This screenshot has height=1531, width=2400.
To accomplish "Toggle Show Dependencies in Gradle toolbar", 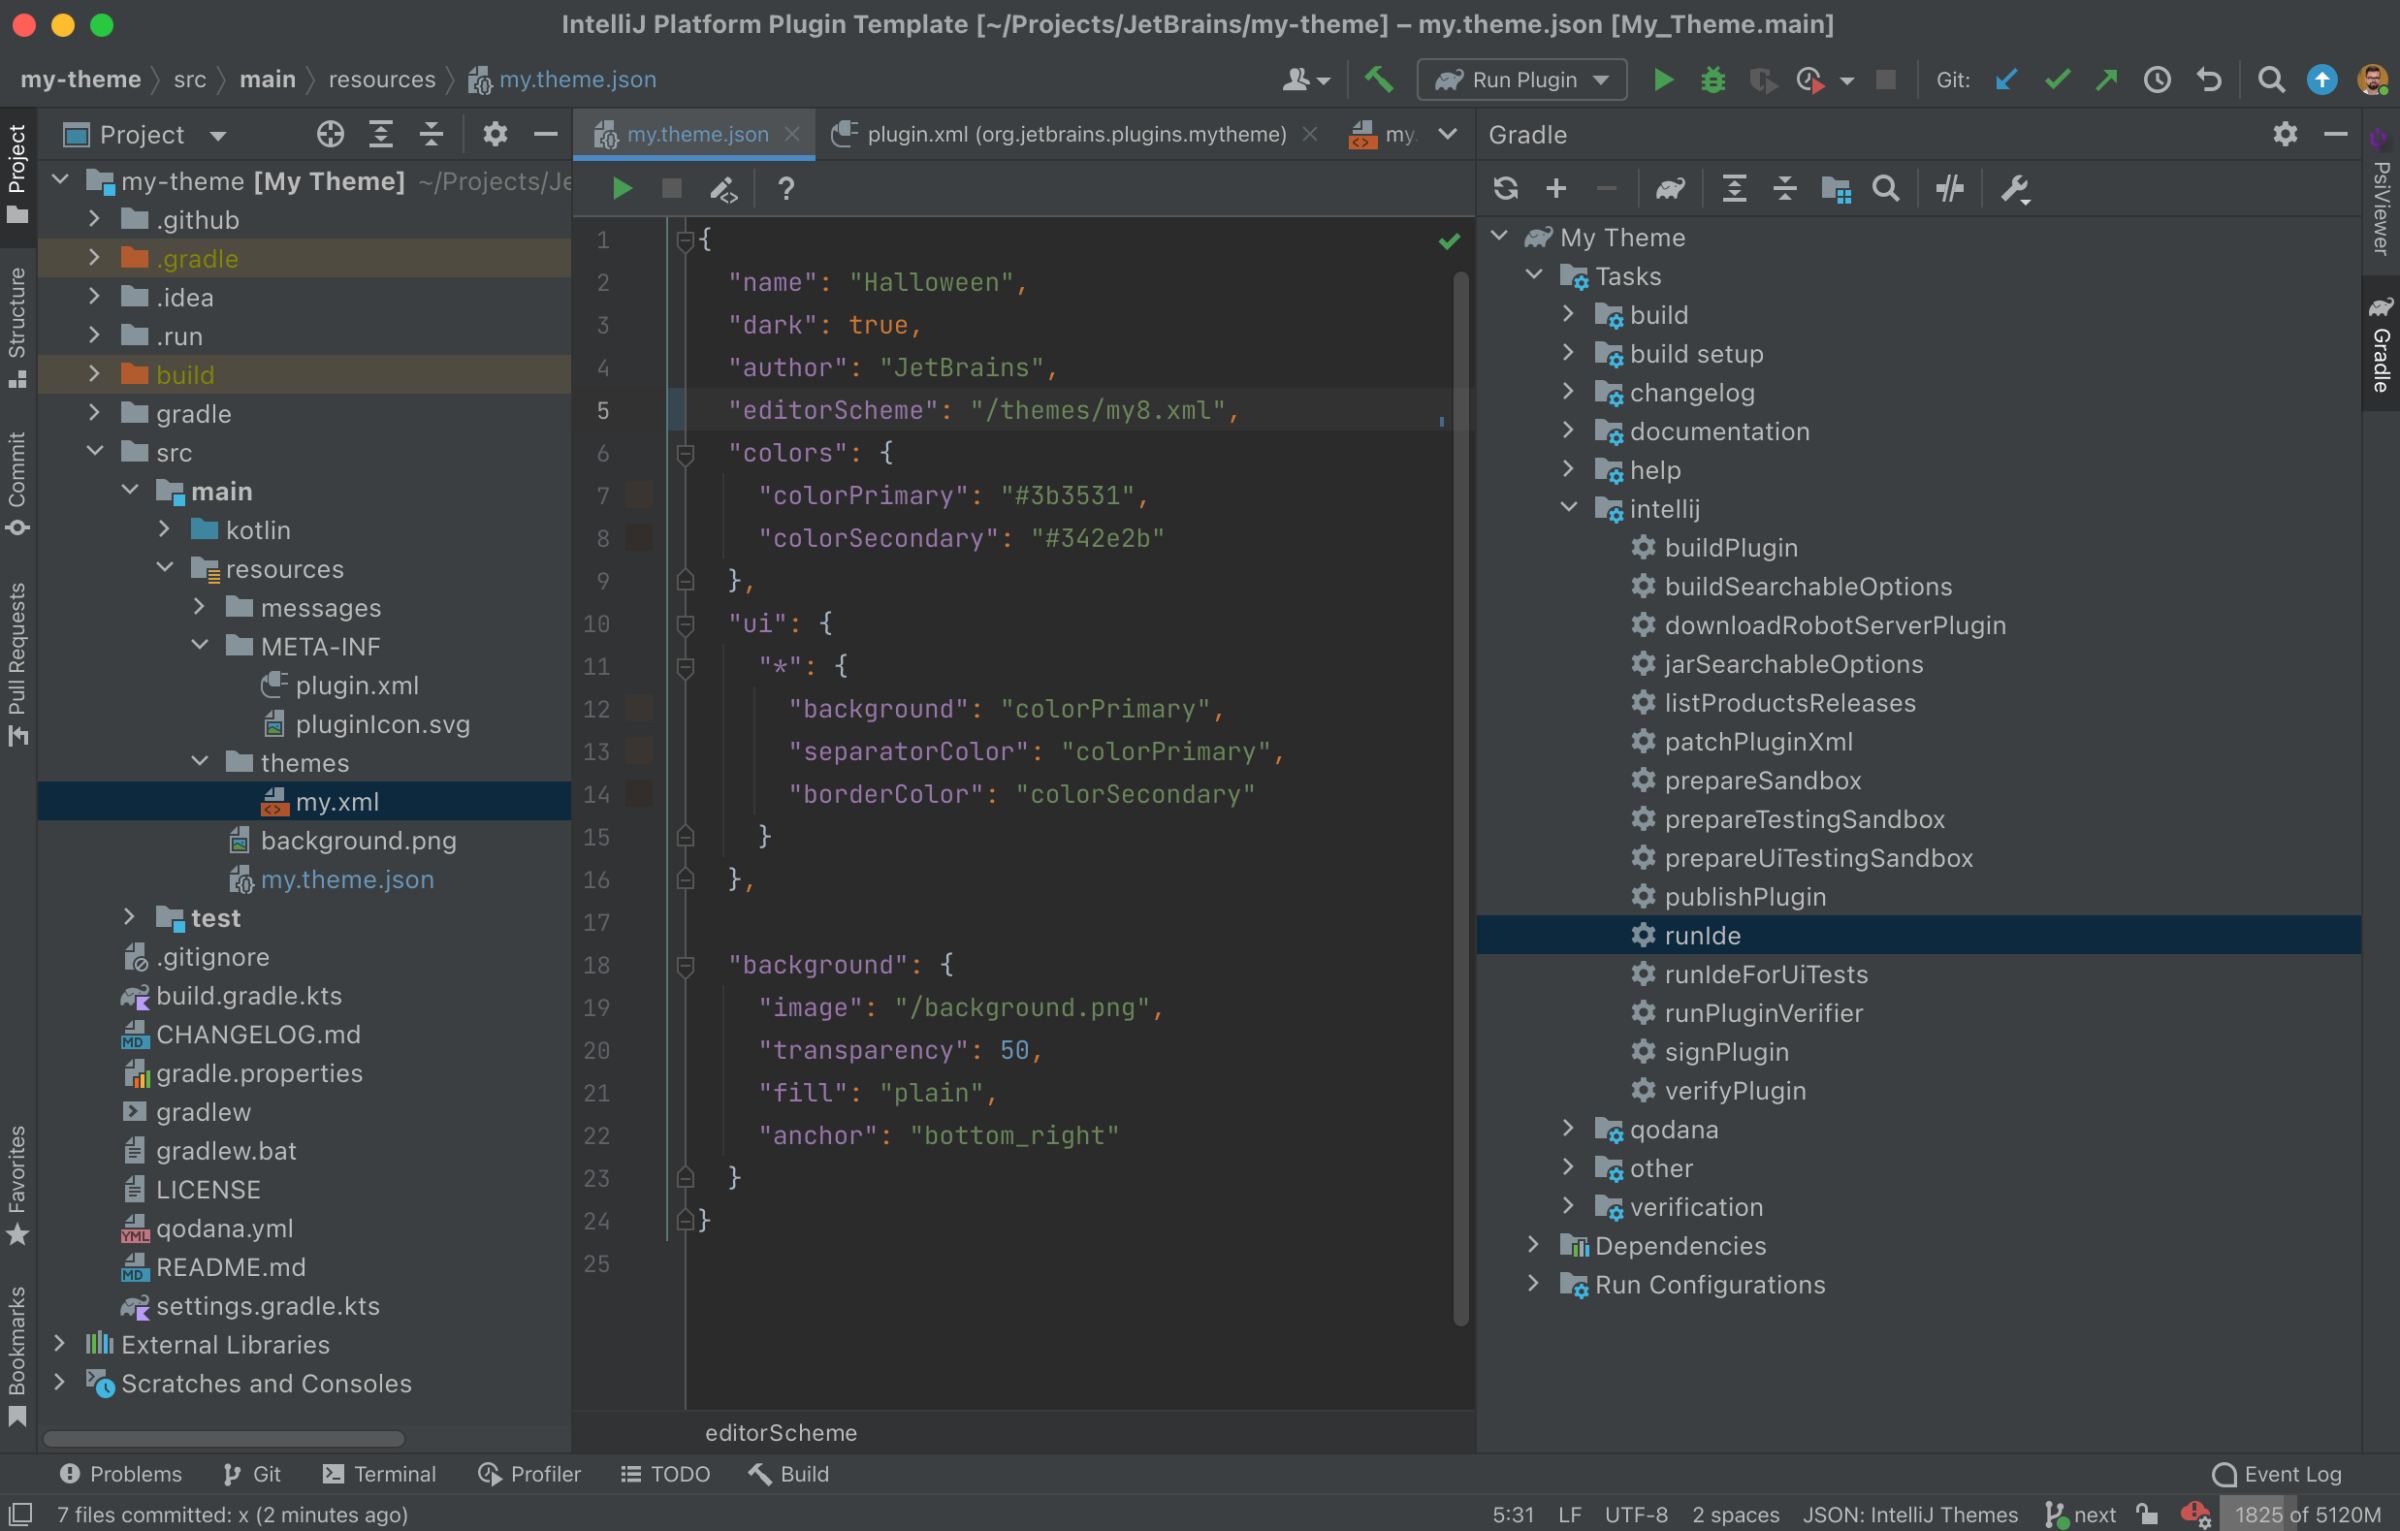I will coord(1836,188).
